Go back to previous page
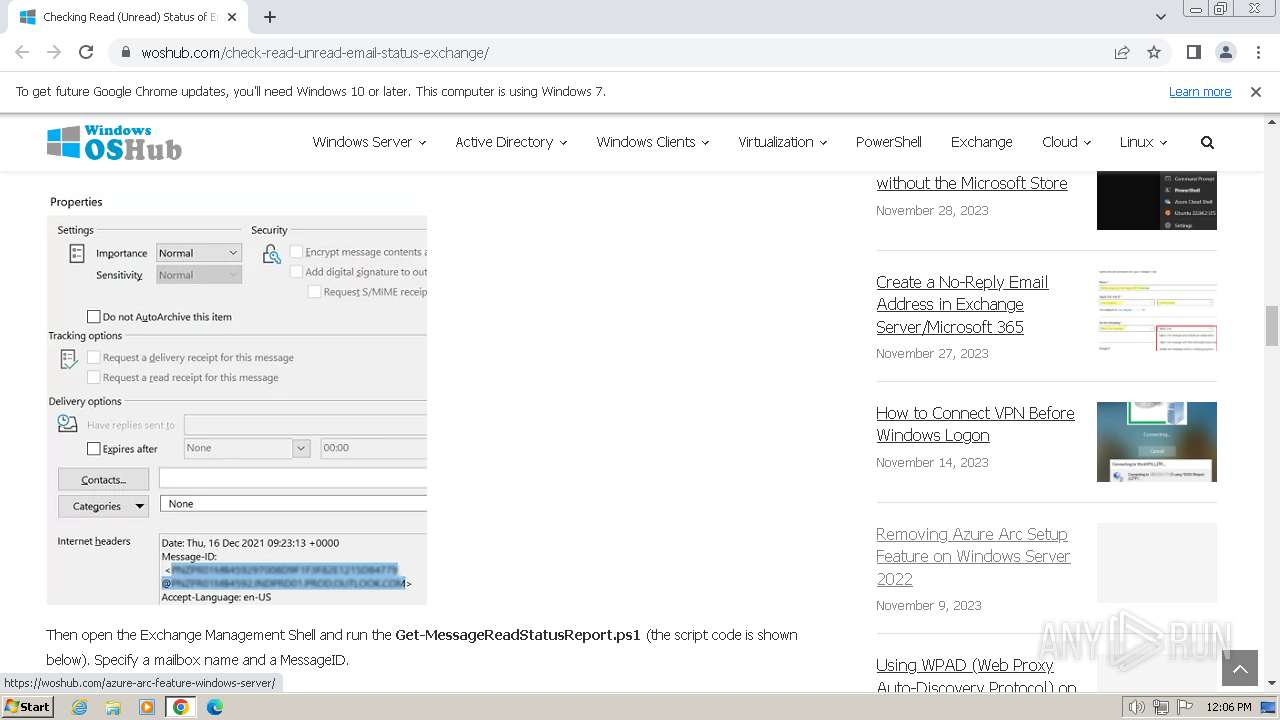This screenshot has height=720, width=1280. (22, 52)
